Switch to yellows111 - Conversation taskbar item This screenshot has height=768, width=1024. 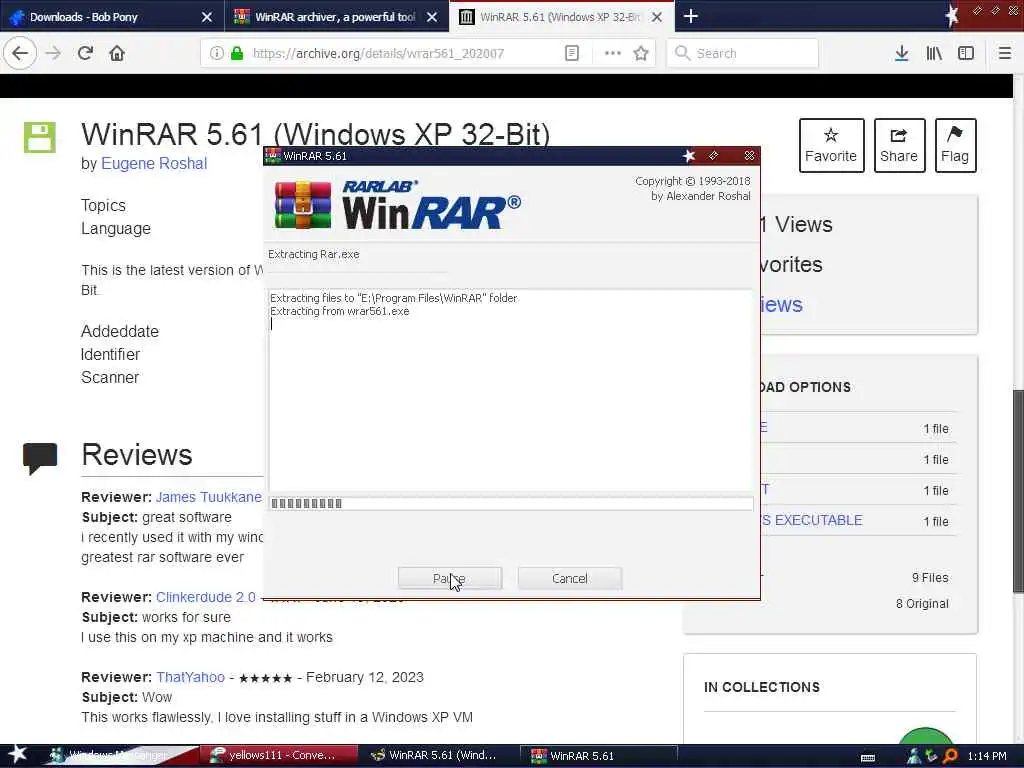click(x=281, y=755)
